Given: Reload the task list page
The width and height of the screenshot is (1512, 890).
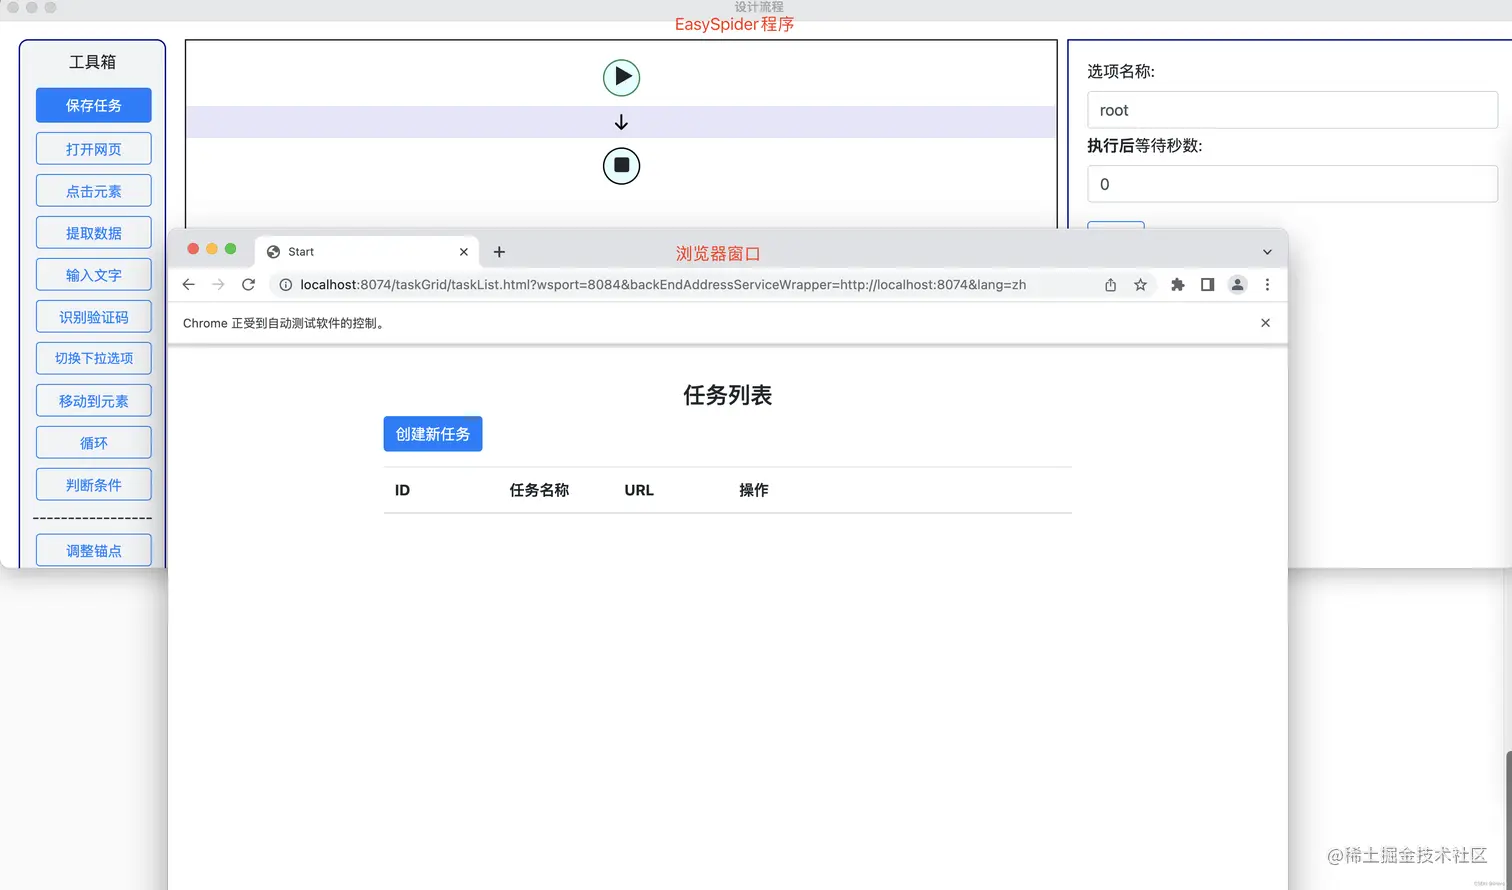Looking at the screenshot, I should tap(248, 284).
